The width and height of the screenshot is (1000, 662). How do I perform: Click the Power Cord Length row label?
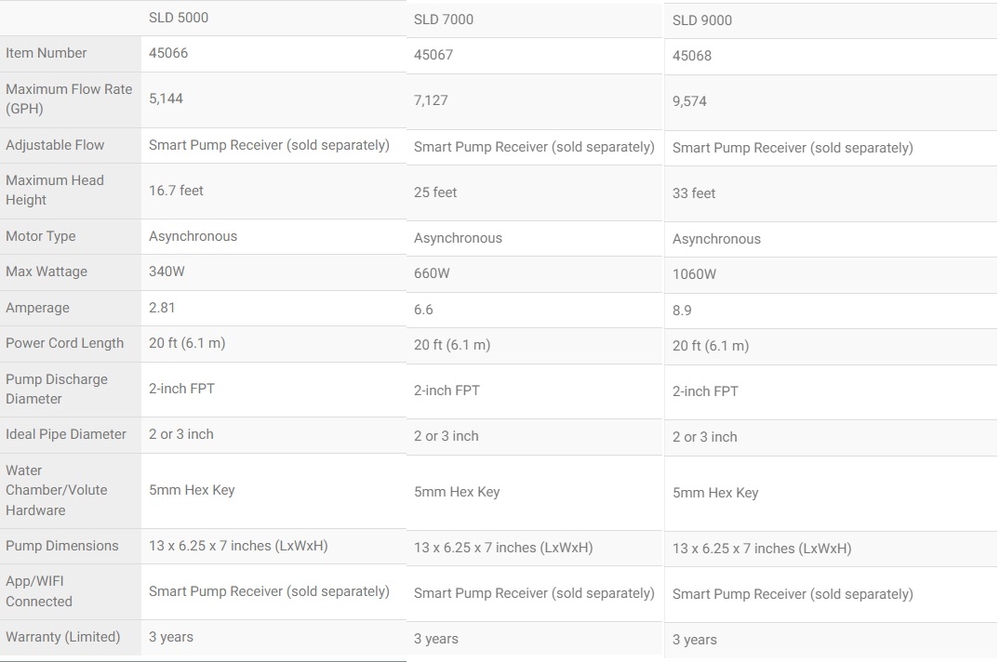click(x=64, y=343)
